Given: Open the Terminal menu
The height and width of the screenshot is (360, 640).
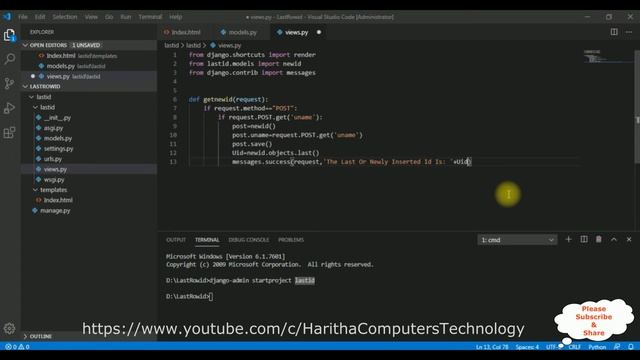Looking at the screenshot, I should pyautogui.click(x=150, y=17).
